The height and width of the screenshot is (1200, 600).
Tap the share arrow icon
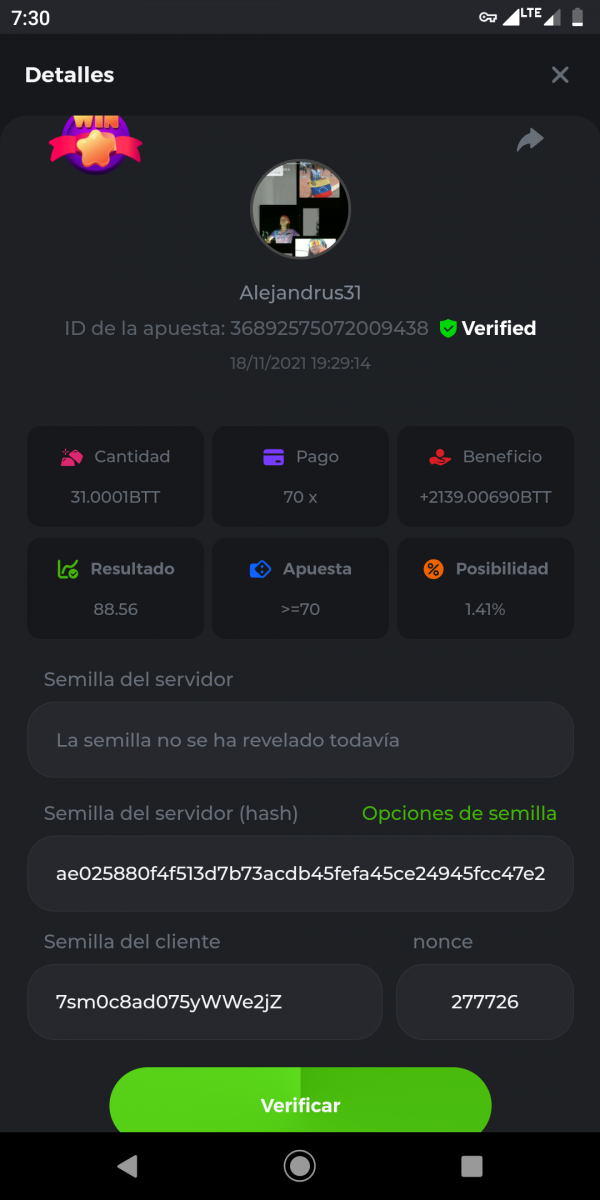[530, 141]
